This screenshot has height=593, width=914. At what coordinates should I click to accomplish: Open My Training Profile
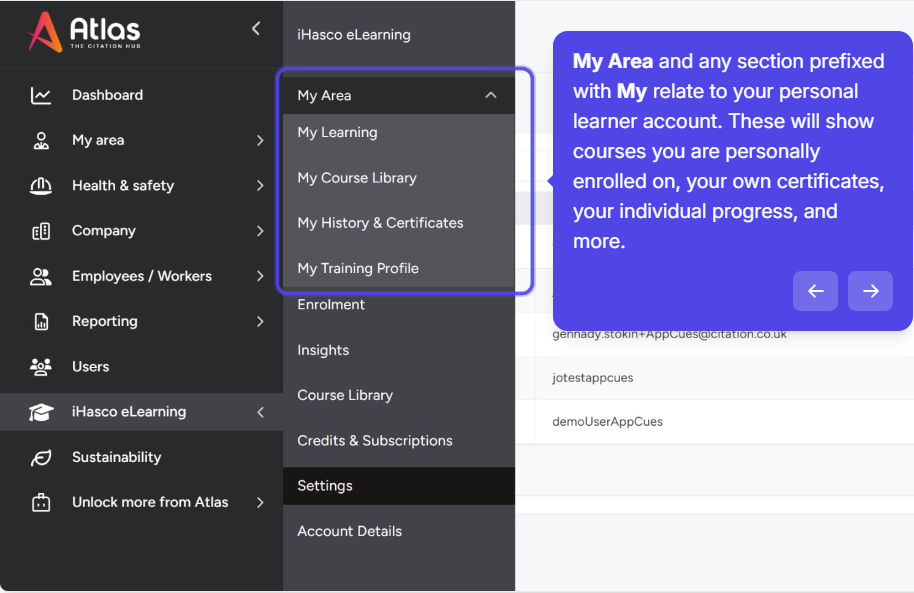358,268
